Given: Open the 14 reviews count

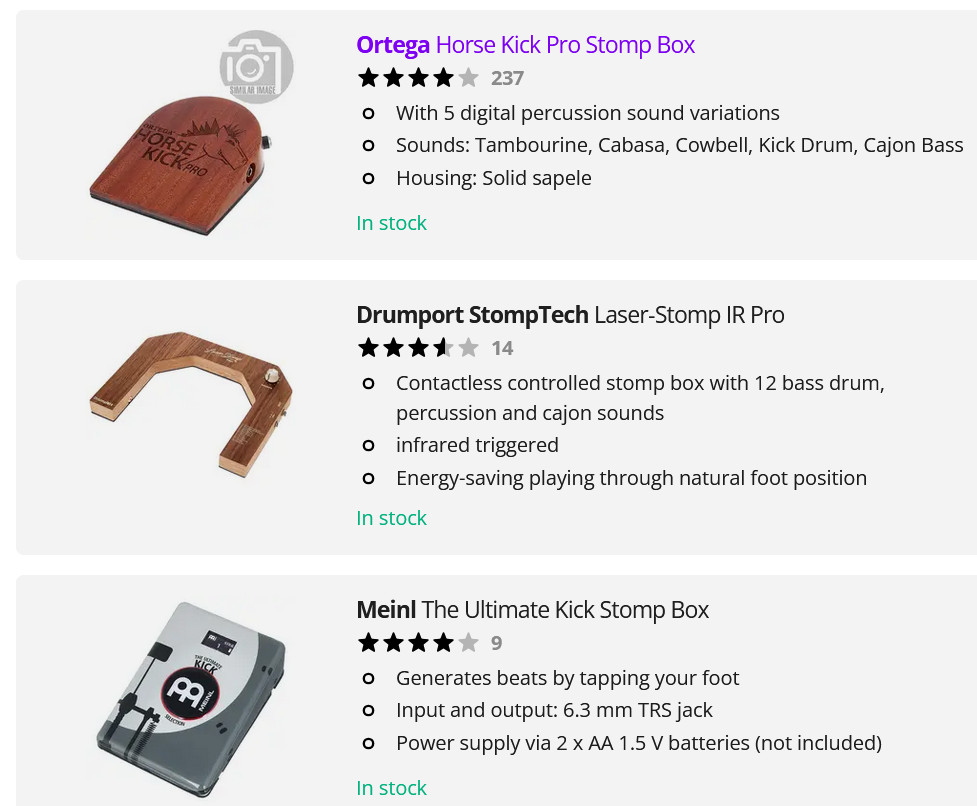Looking at the screenshot, I should pos(502,348).
